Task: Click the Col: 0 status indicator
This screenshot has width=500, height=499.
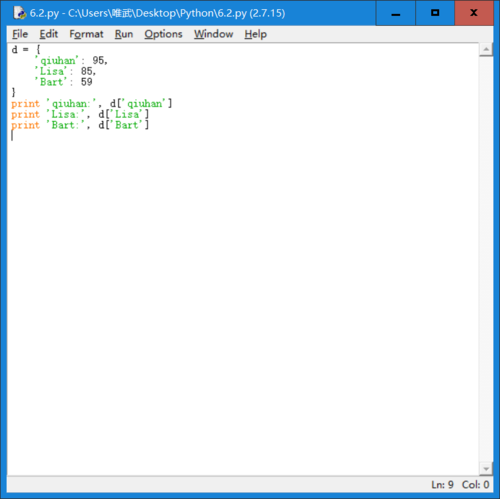Action: (x=475, y=484)
